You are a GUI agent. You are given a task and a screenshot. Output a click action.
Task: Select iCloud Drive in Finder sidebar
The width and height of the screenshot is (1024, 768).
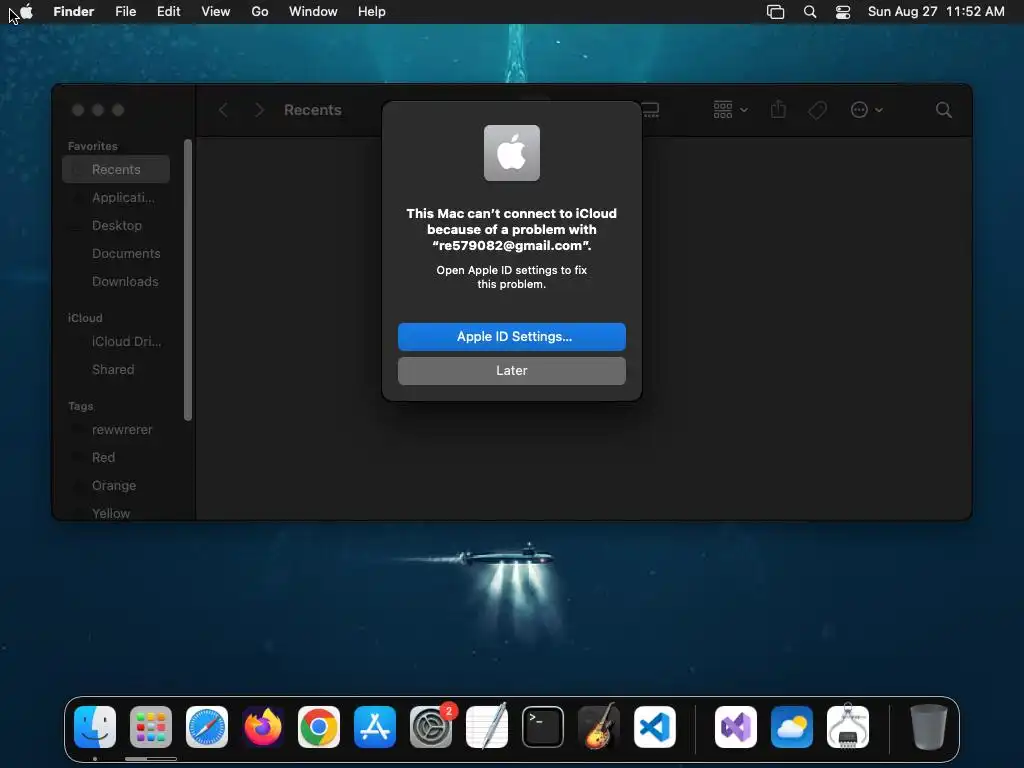click(x=116, y=342)
